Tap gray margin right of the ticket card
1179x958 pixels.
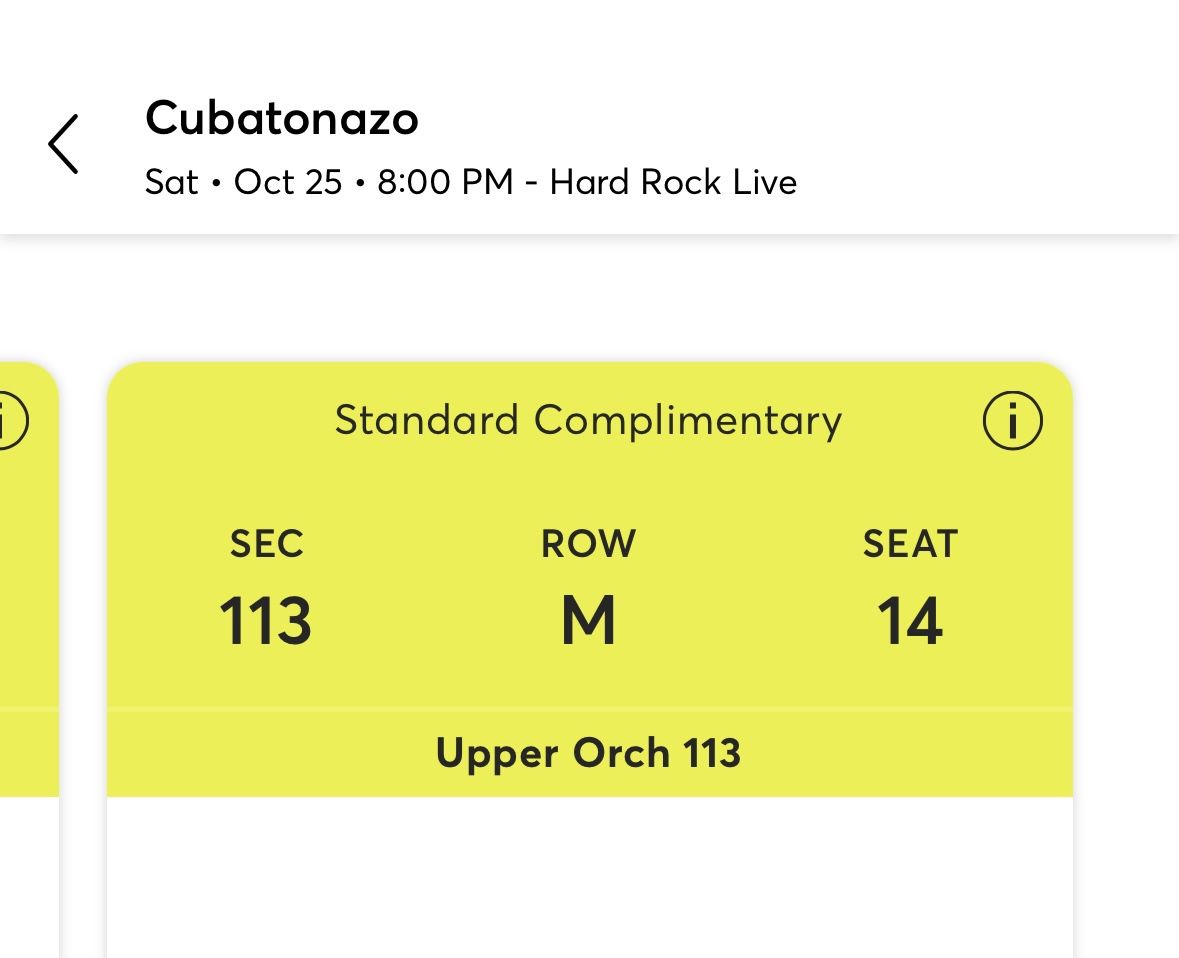(x=1128, y=600)
